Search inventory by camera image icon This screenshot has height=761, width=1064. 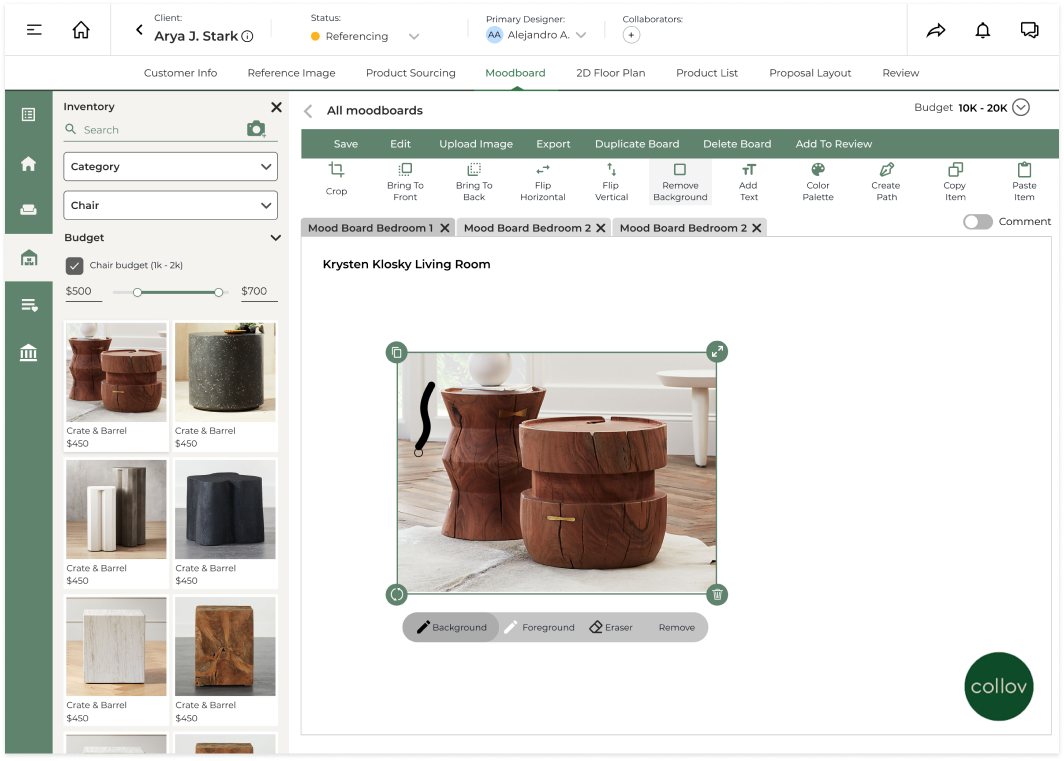(256, 128)
